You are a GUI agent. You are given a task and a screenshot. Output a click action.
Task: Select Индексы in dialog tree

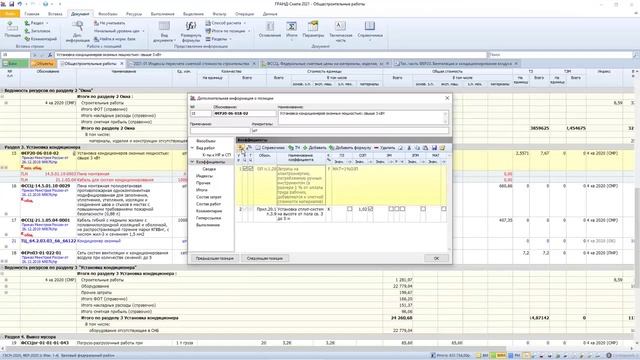coord(204,176)
